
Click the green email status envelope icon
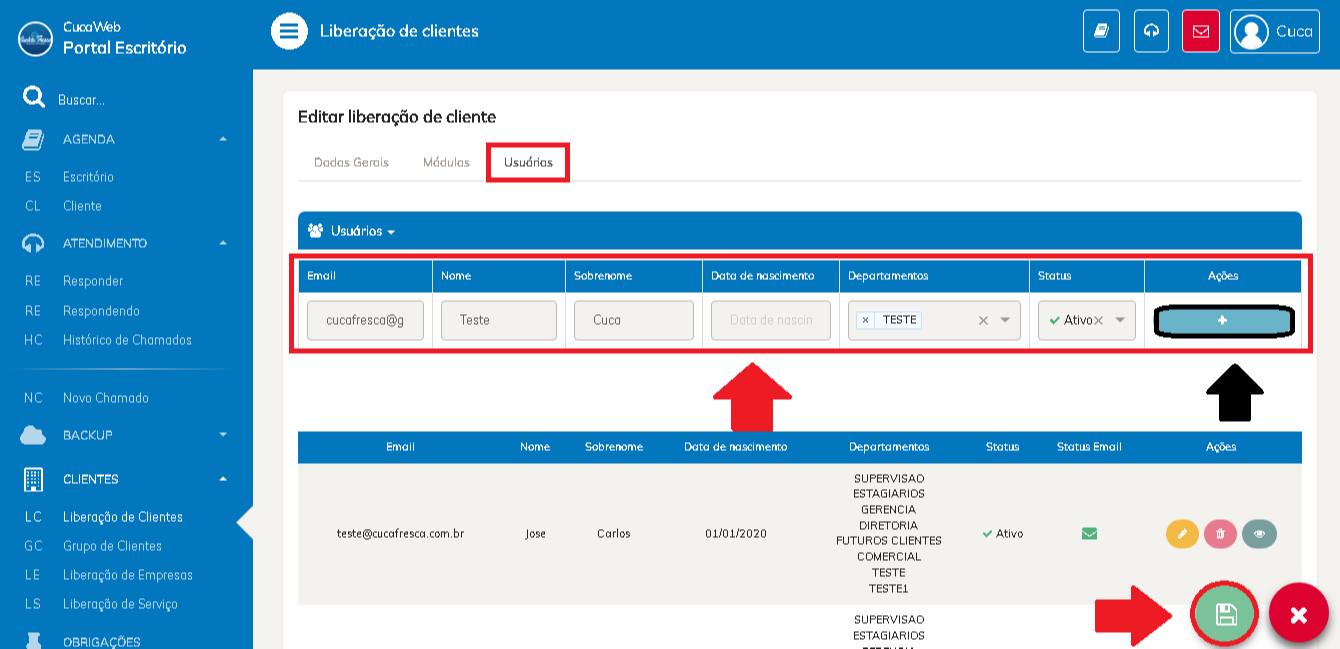point(1090,534)
